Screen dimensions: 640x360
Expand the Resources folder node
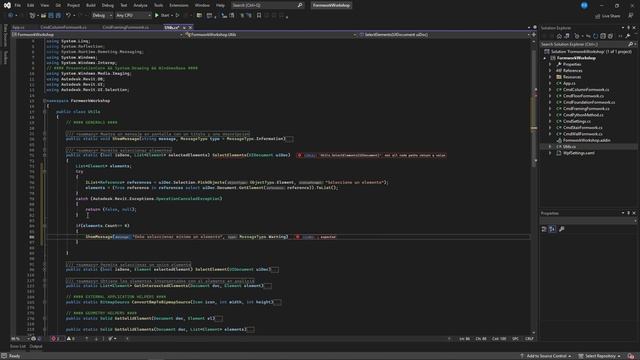(x=550, y=77)
